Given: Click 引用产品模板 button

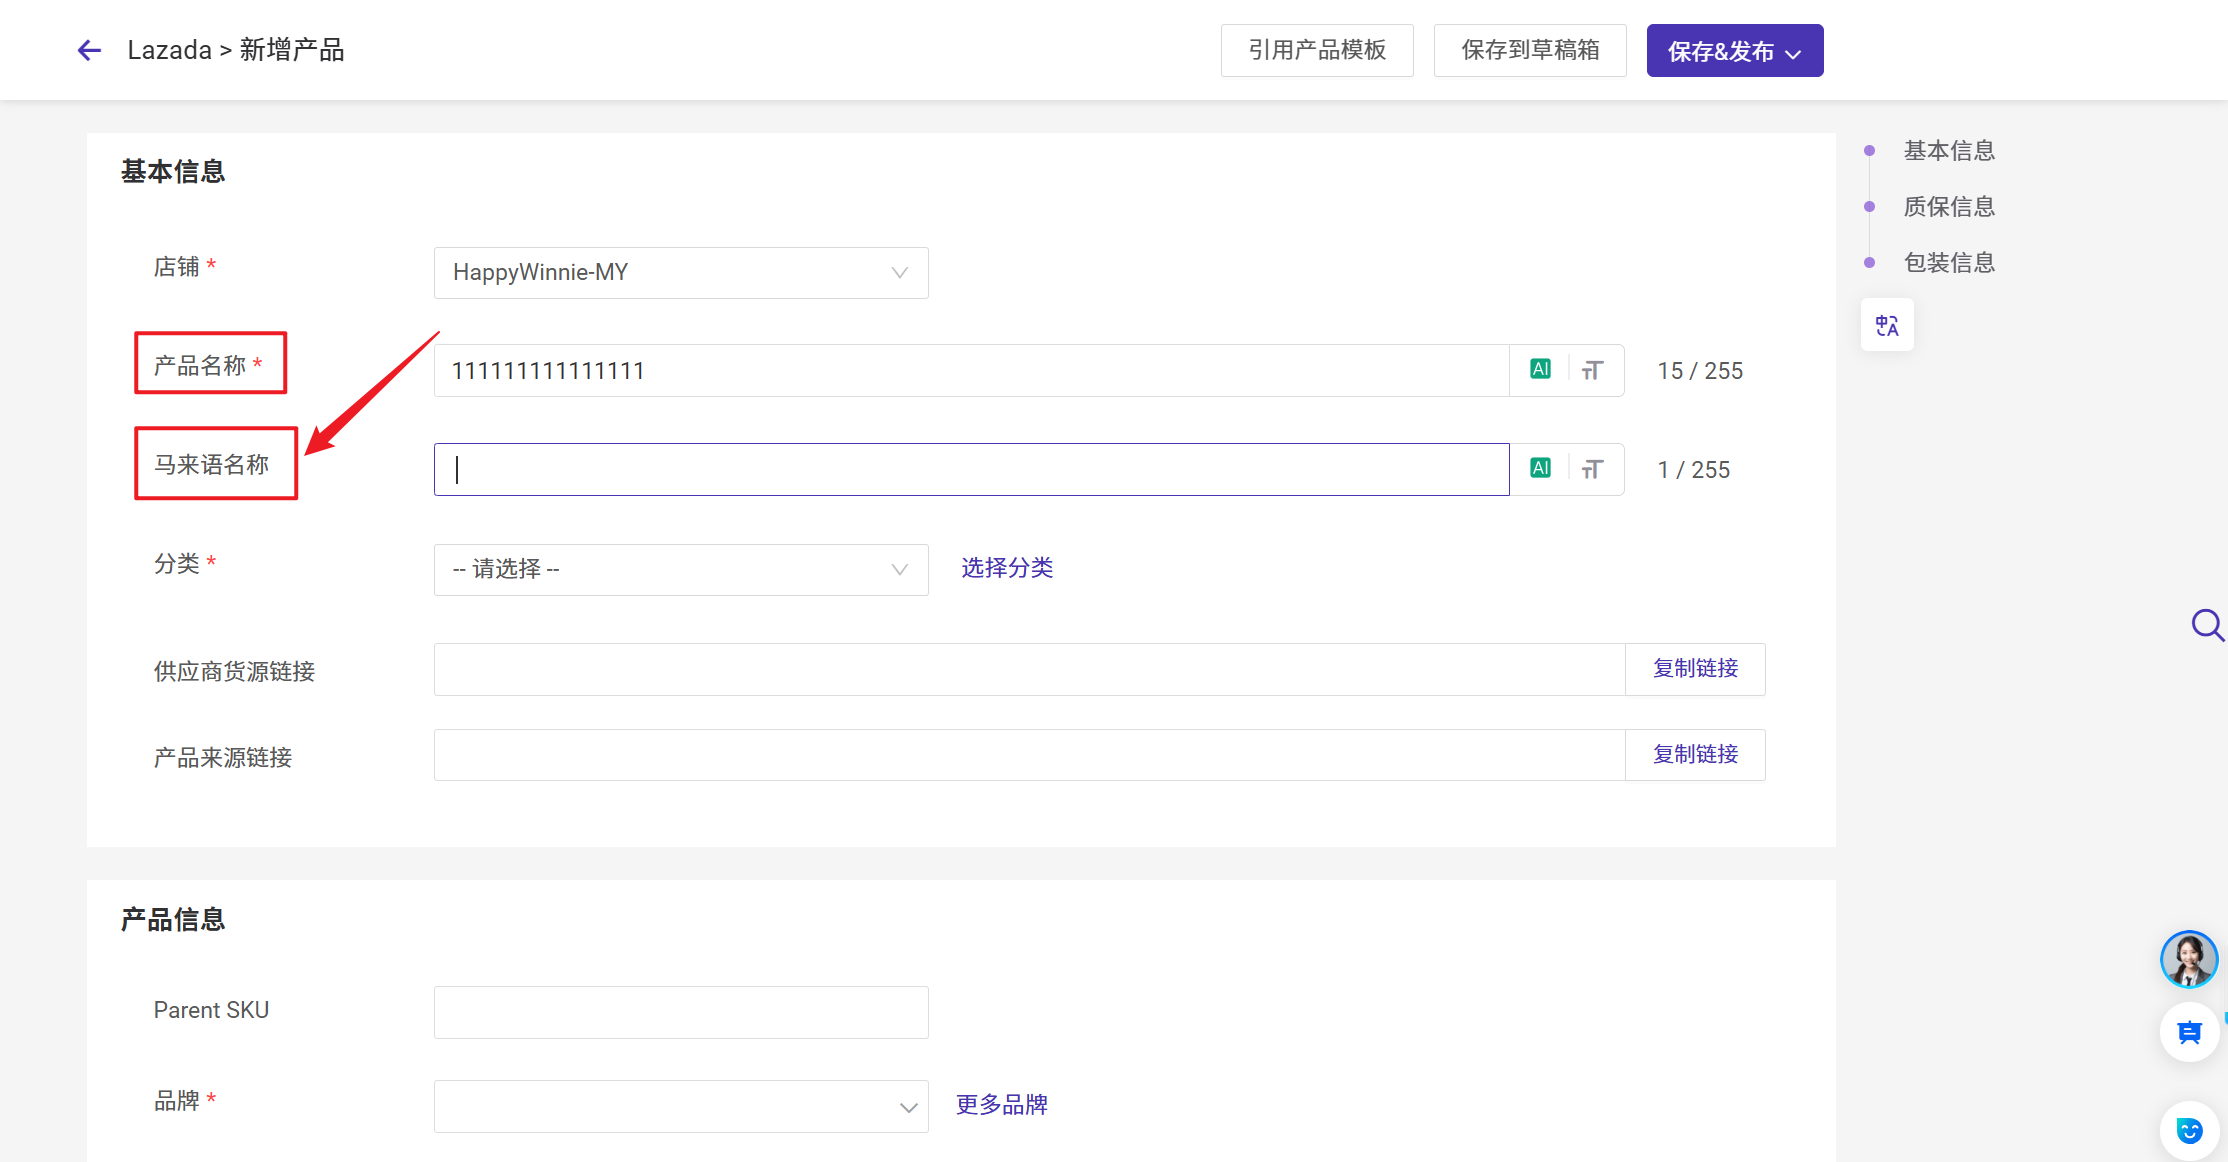Looking at the screenshot, I should tap(1317, 51).
